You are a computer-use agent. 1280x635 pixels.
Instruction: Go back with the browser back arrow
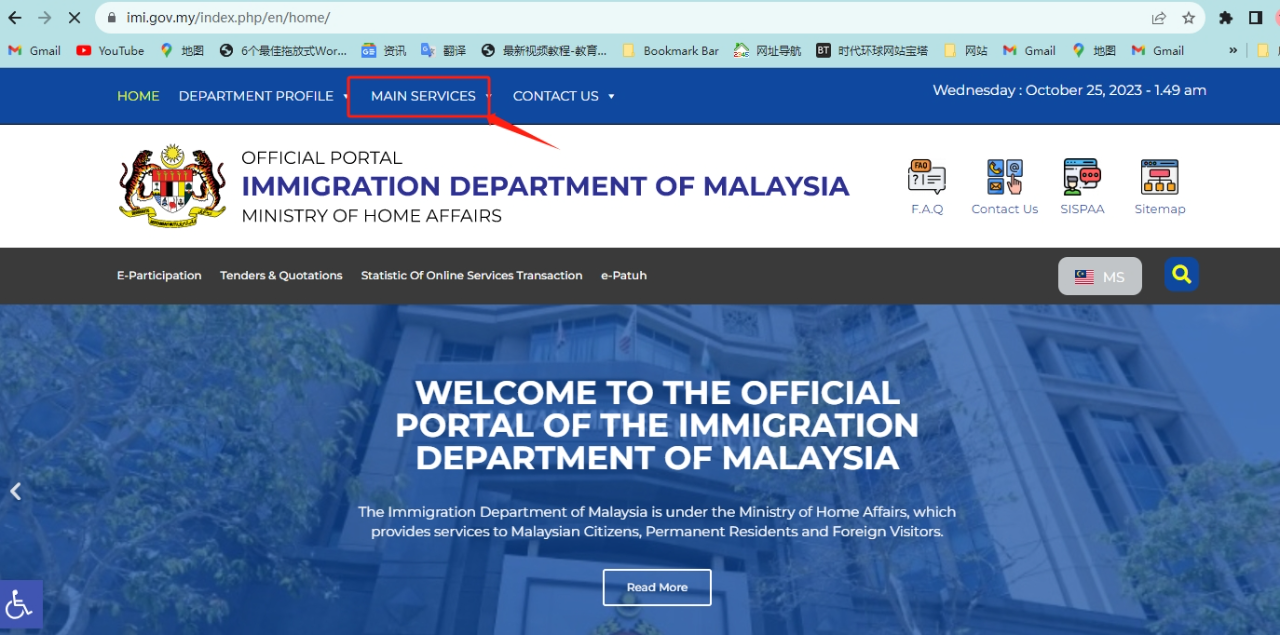pos(15,18)
